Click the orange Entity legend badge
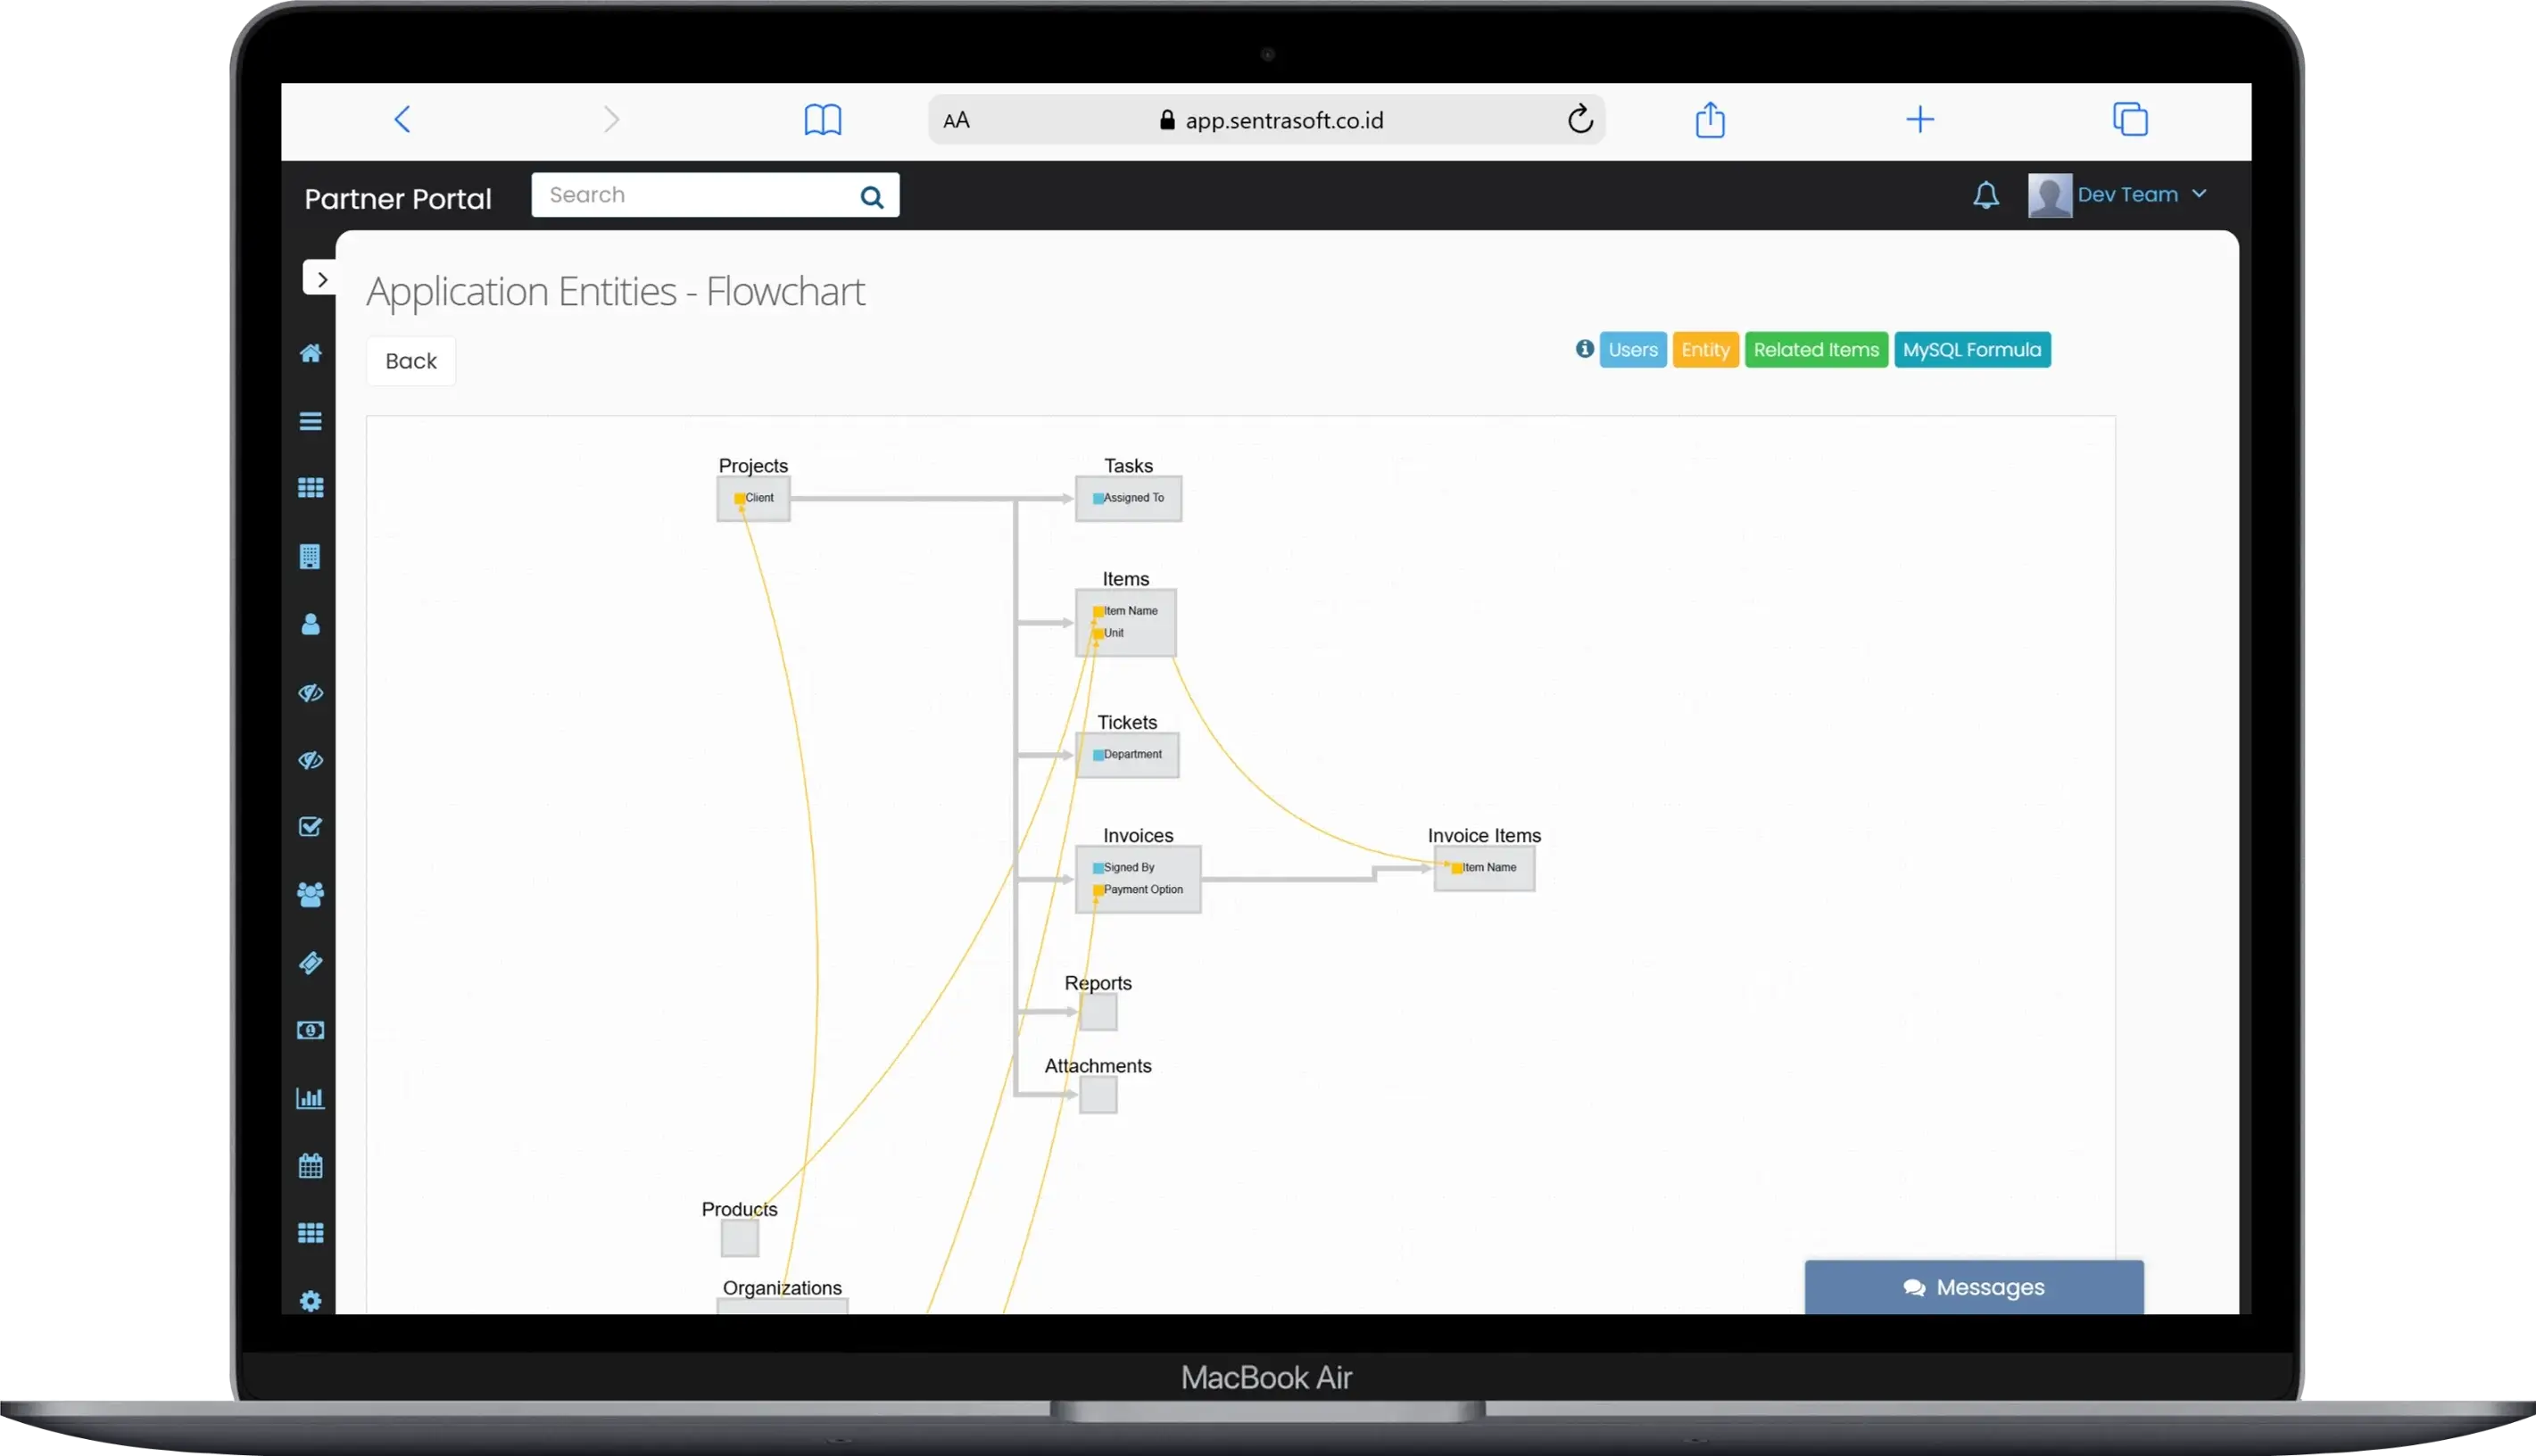Image resolution: width=2536 pixels, height=1456 pixels. pos(1705,350)
